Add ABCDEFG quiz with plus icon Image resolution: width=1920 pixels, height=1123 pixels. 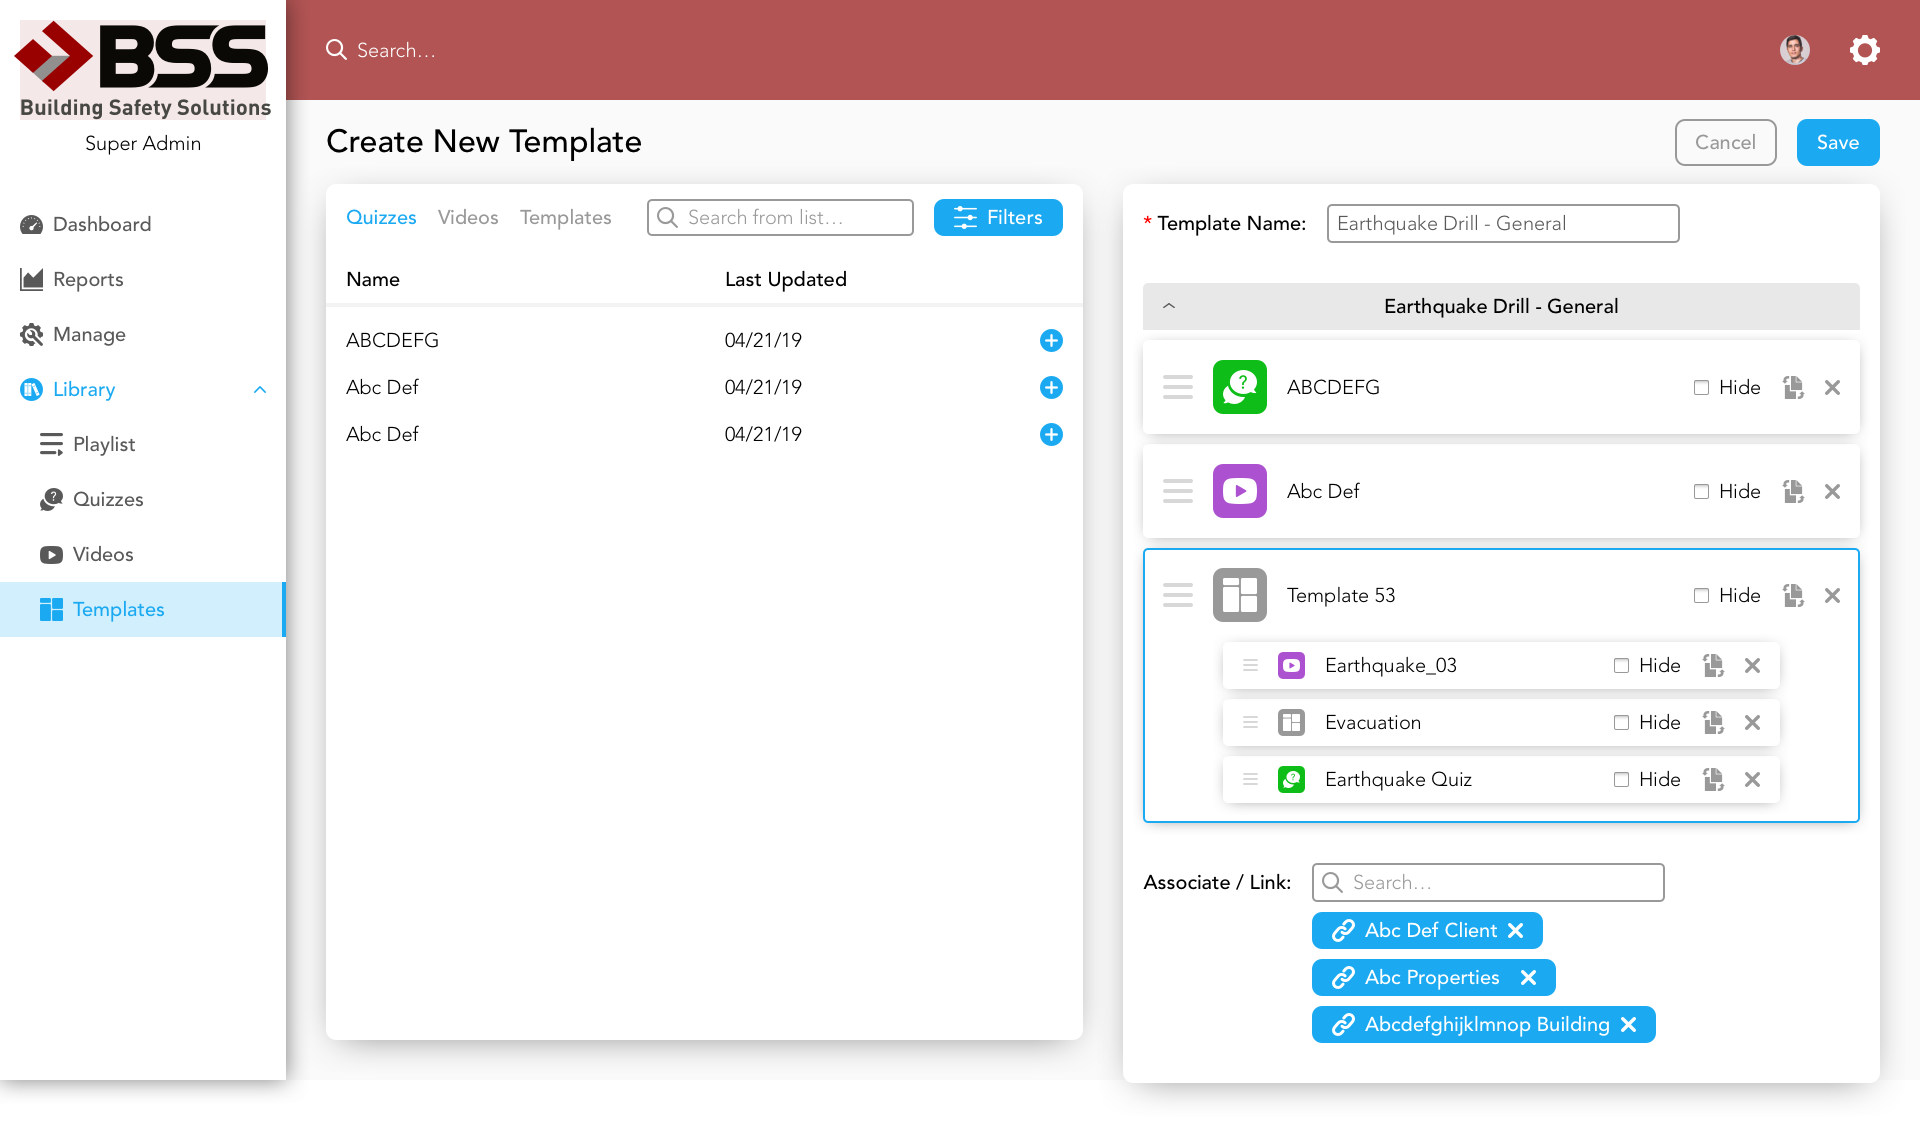point(1051,340)
